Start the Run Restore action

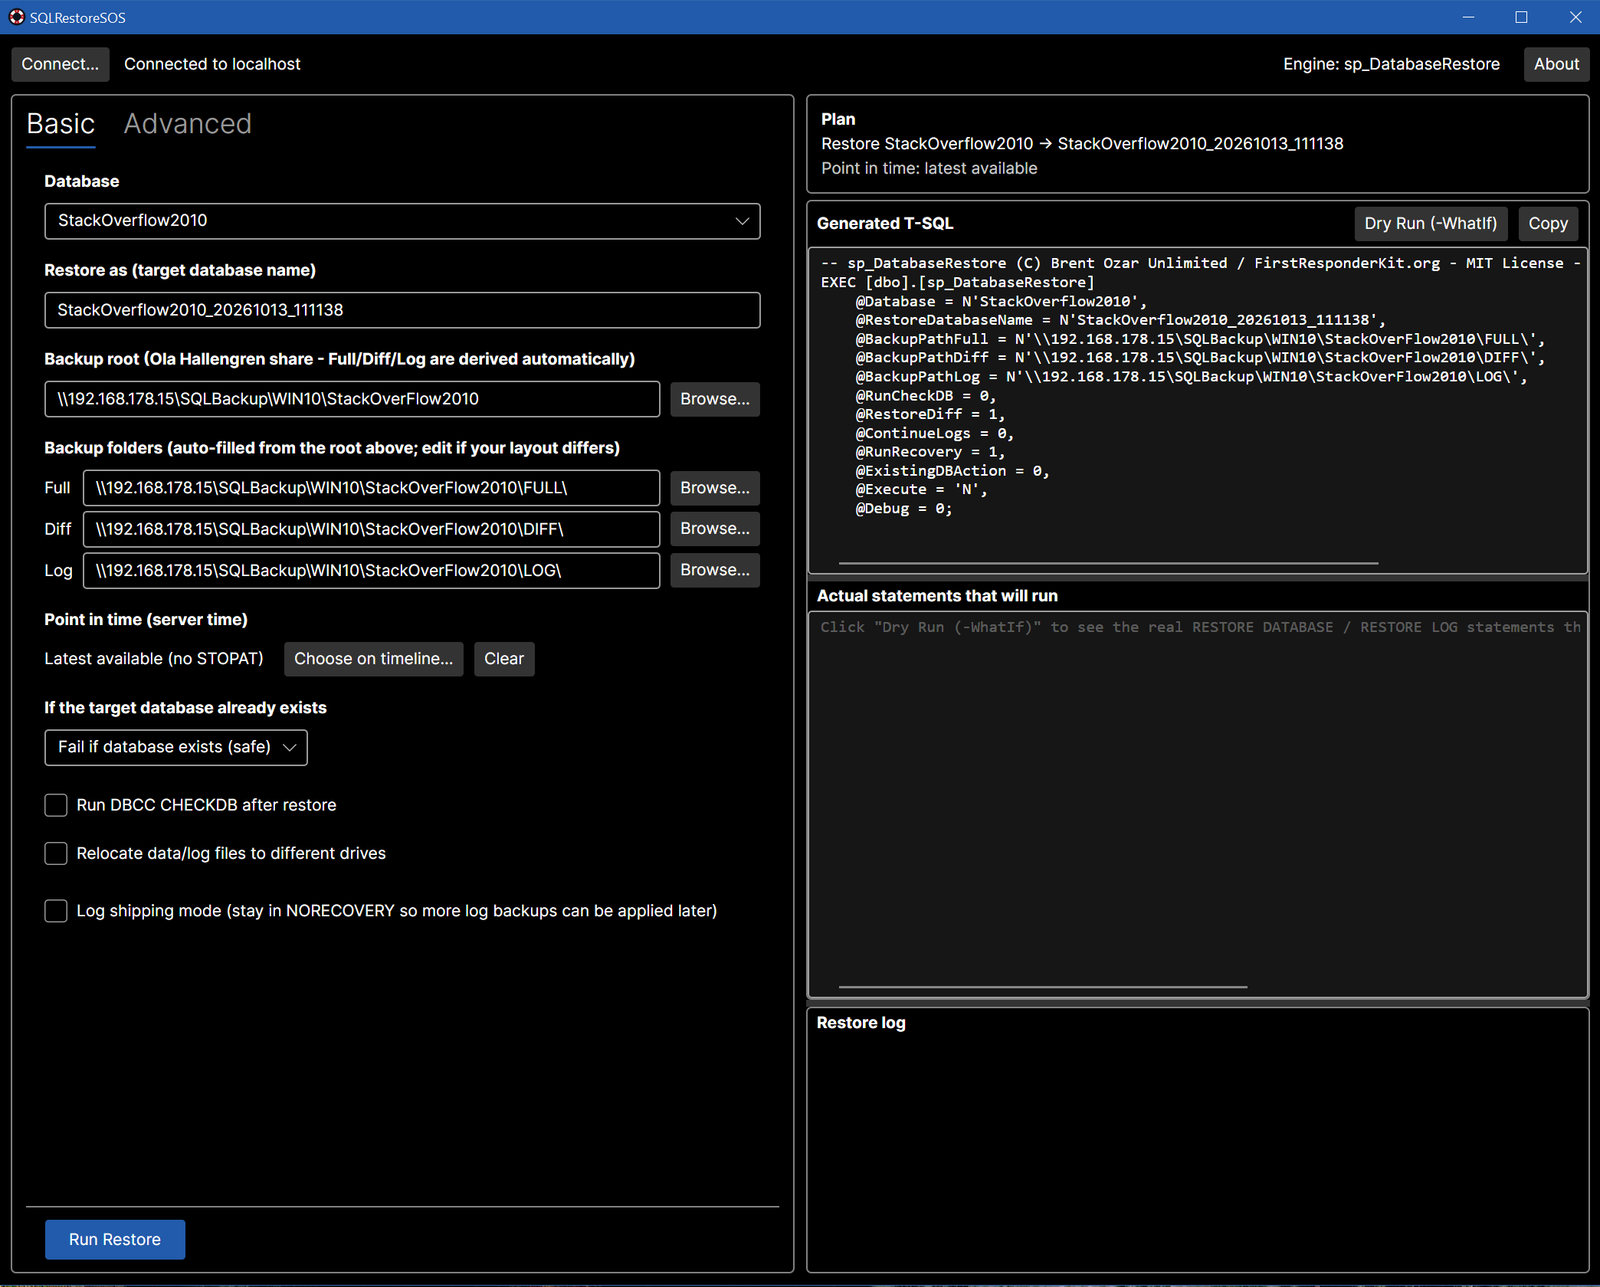point(115,1239)
